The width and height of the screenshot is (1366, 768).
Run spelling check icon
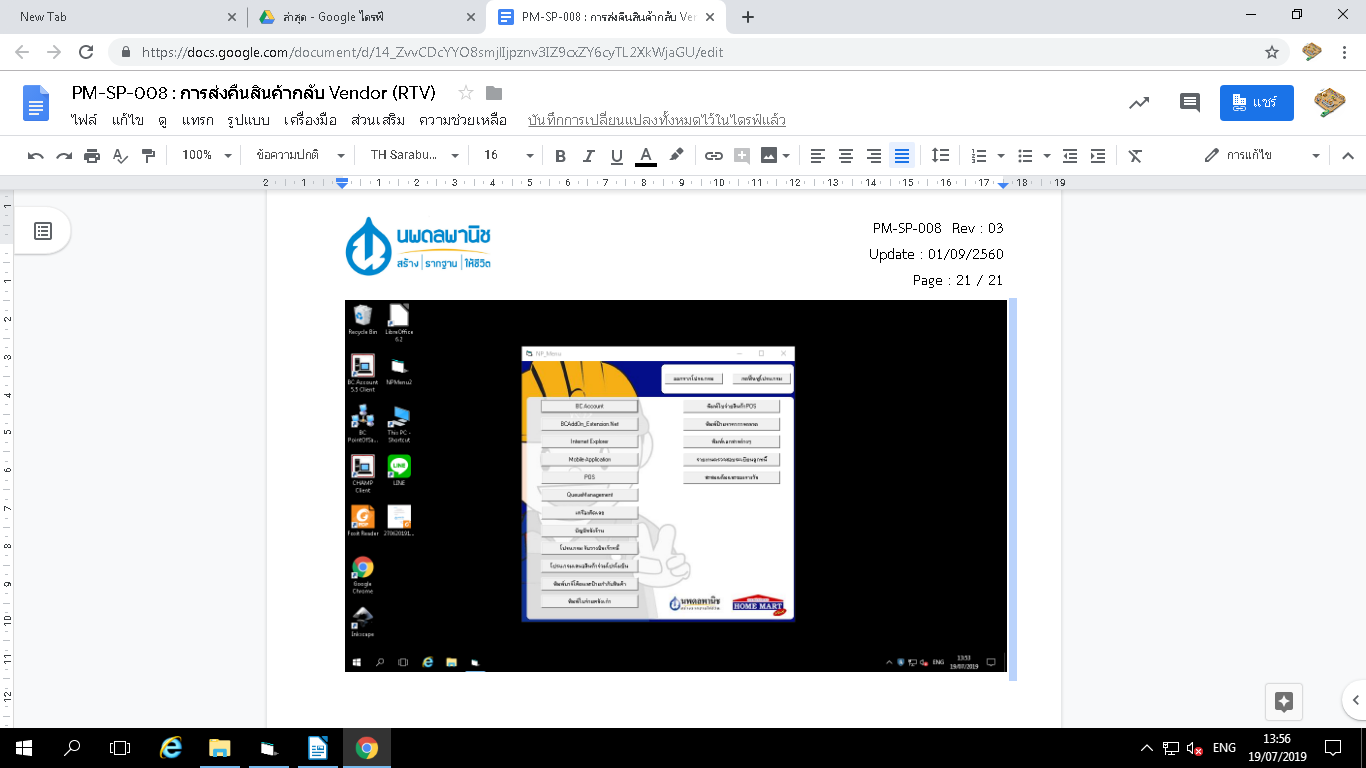120,156
